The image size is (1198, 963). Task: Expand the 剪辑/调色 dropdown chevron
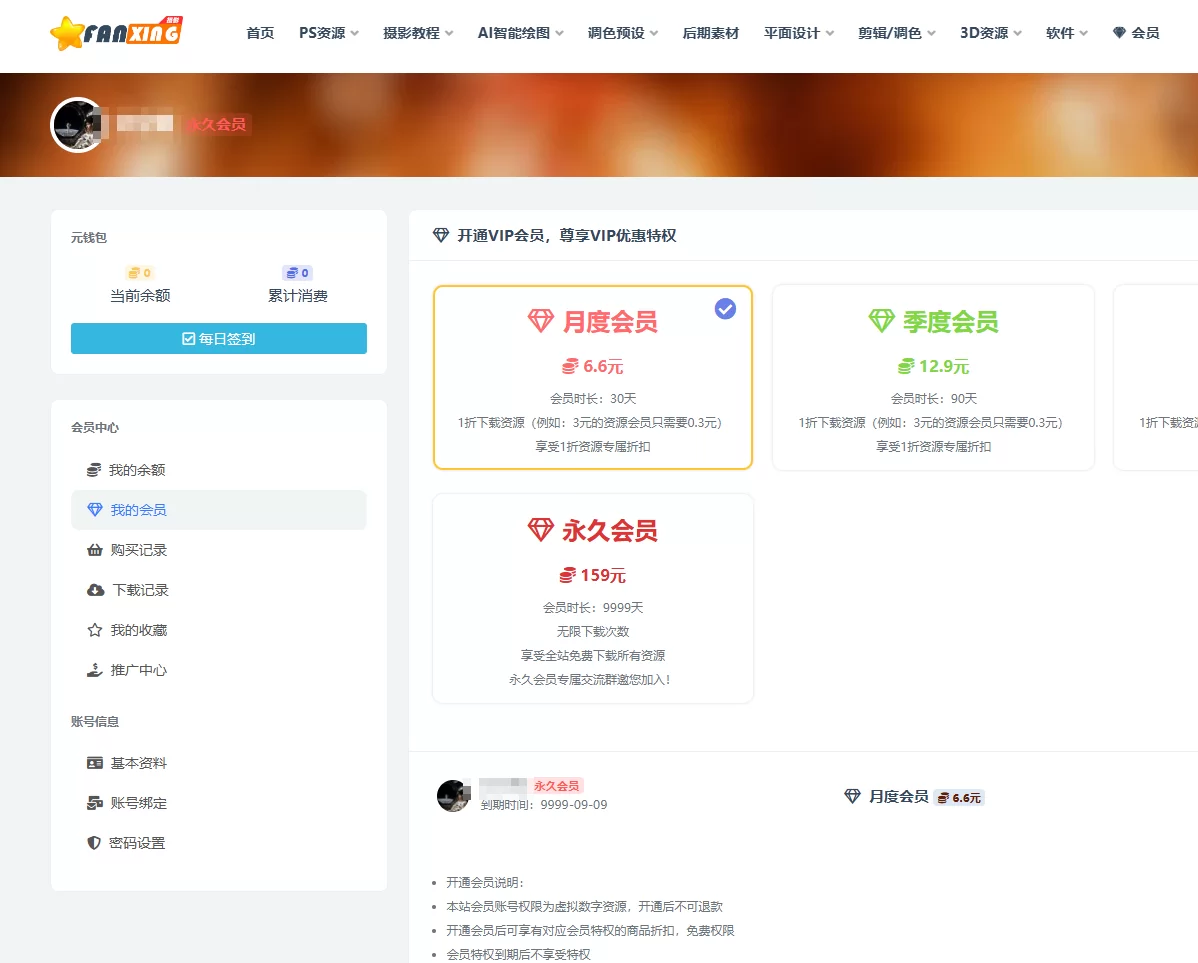tap(931, 34)
